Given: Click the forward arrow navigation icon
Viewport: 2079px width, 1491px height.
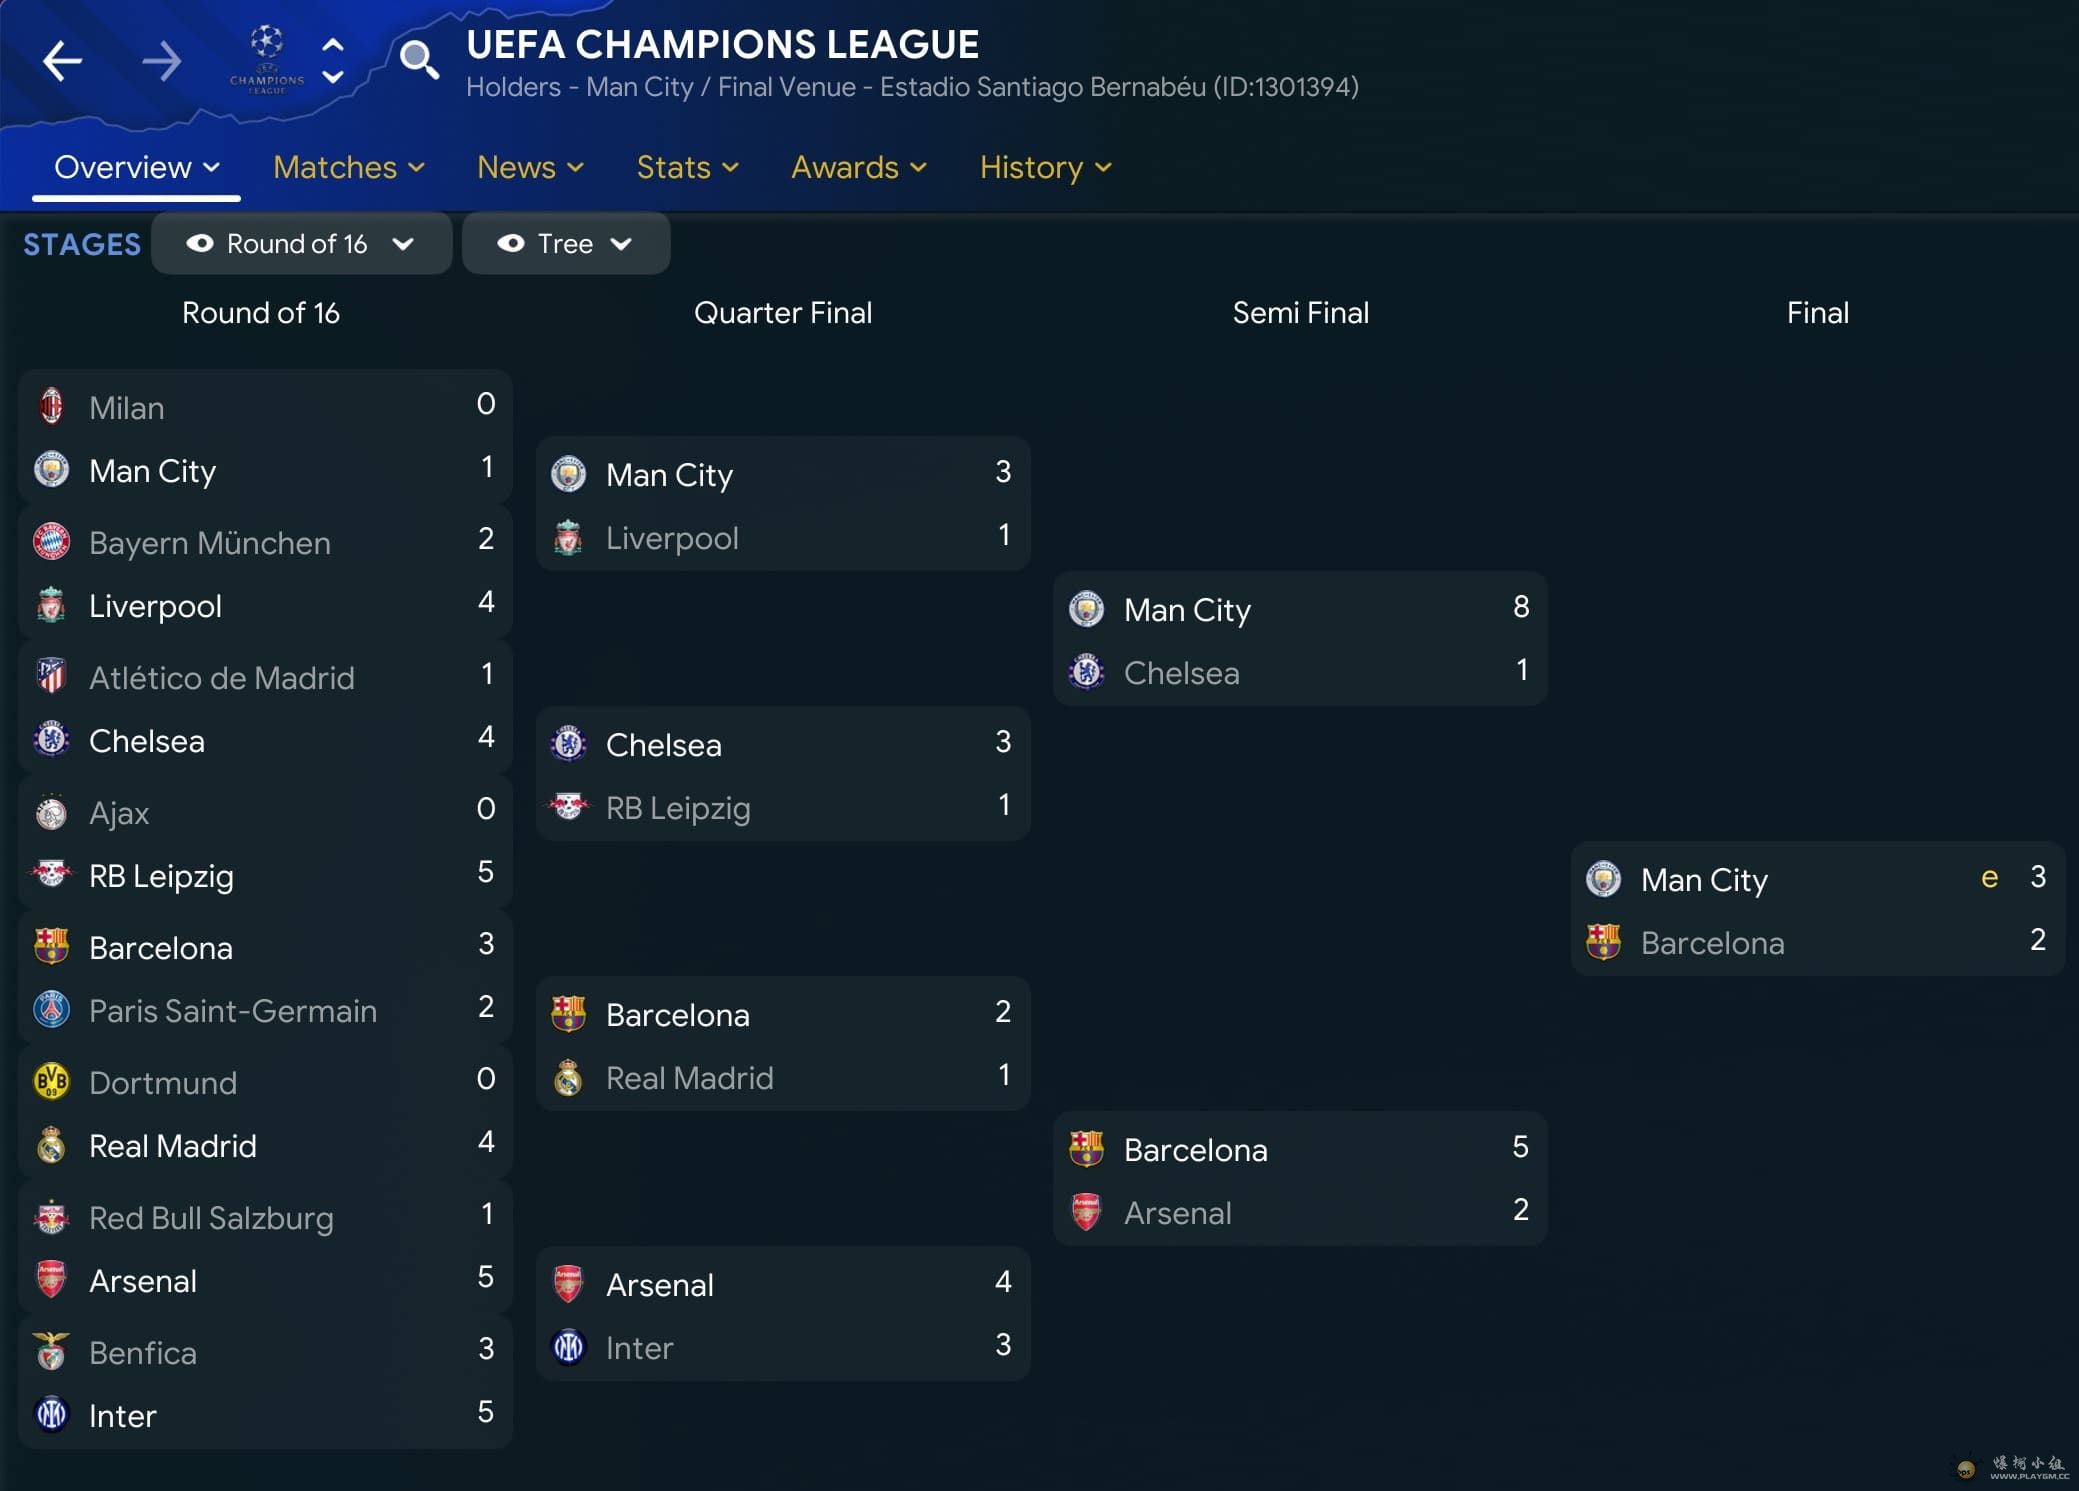Looking at the screenshot, I should [161, 61].
